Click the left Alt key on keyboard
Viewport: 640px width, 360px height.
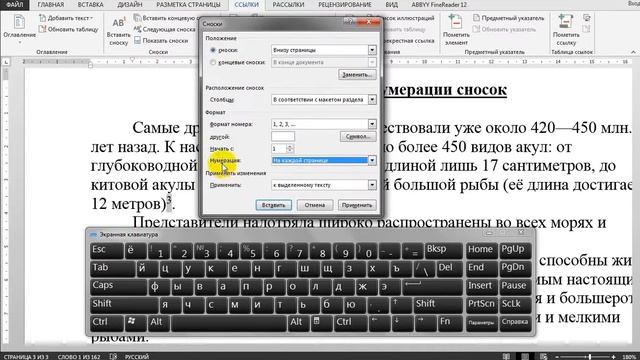[158, 324]
